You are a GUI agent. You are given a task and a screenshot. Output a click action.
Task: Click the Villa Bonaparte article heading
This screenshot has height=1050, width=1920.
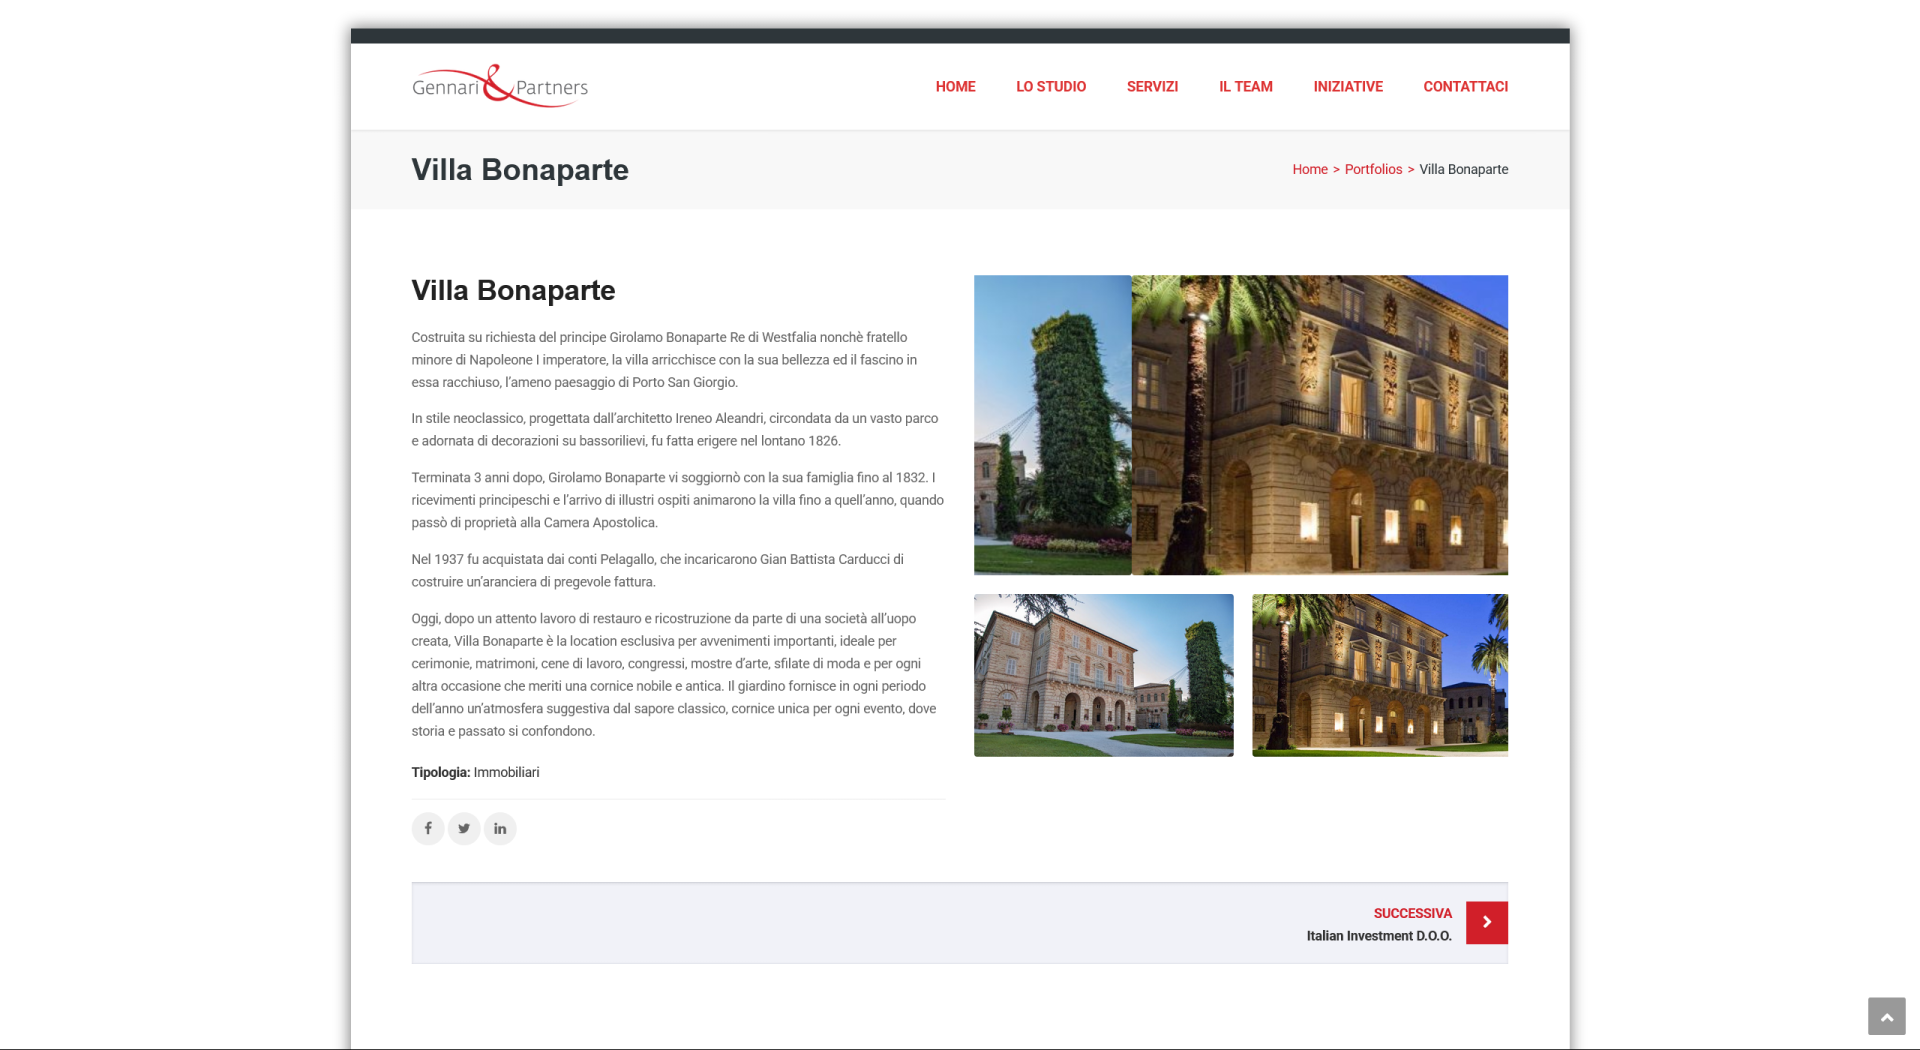(513, 290)
